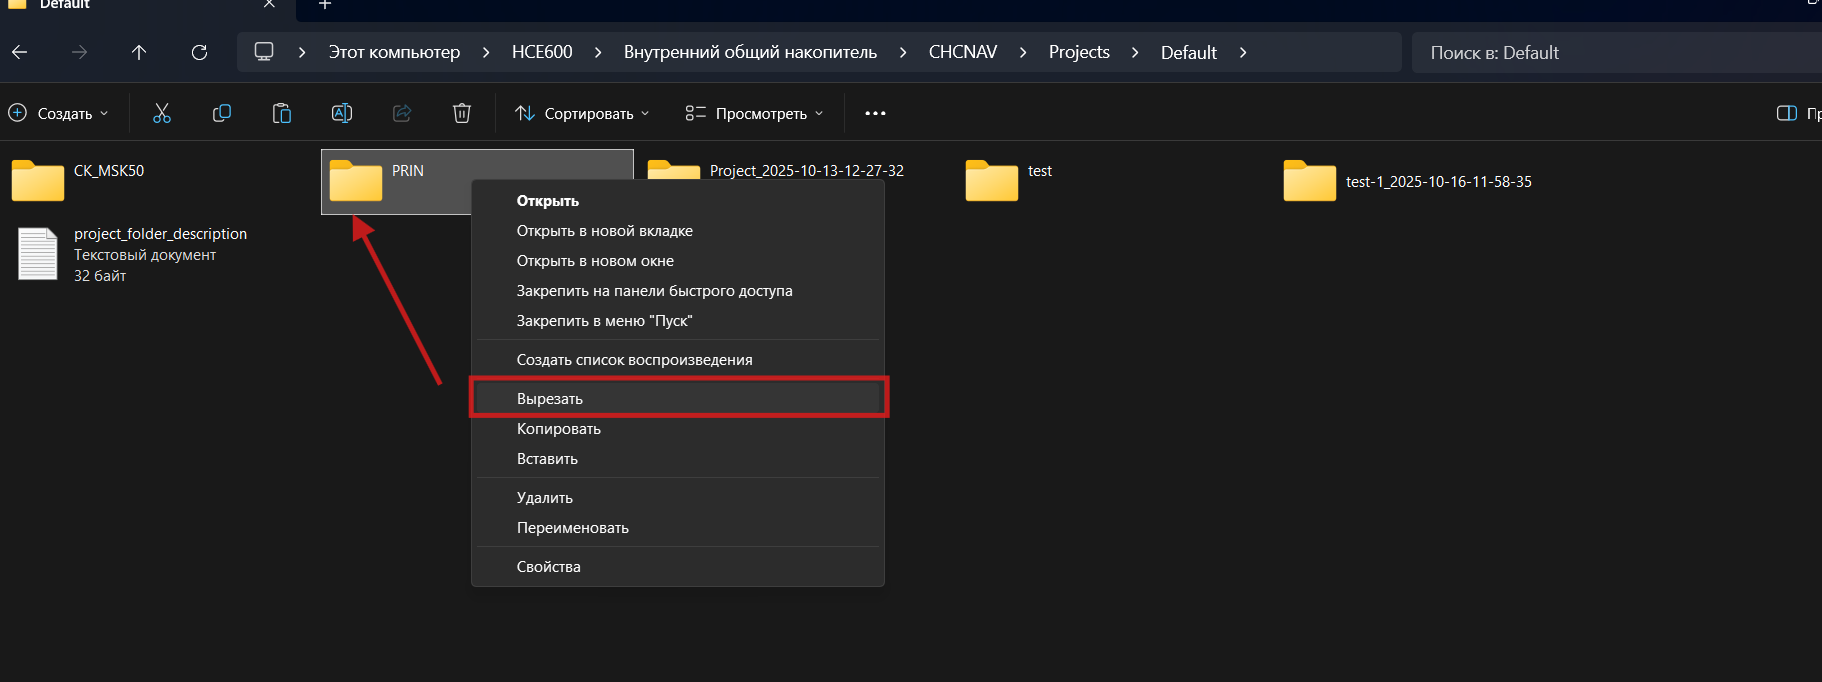Go to CHCNAV in the address bar
1822x682 pixels.
963,52
